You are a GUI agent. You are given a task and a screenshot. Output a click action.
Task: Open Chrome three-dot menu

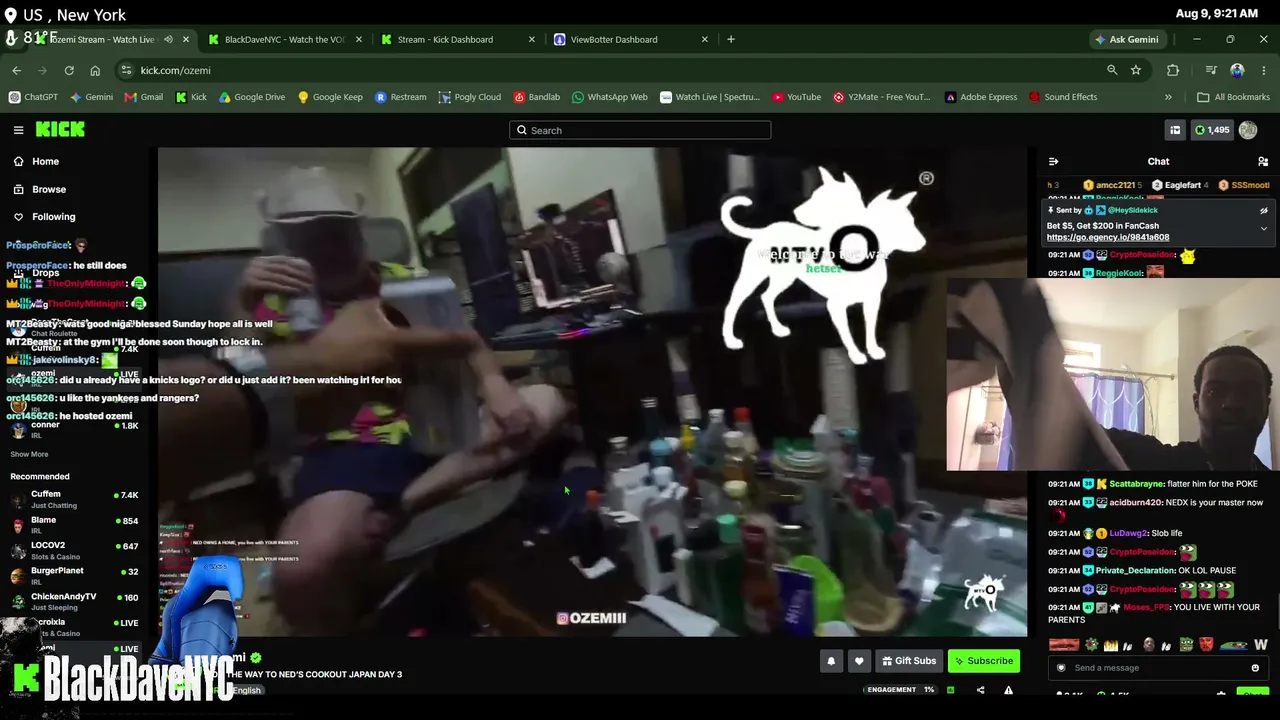click(x=1263, y=70)
